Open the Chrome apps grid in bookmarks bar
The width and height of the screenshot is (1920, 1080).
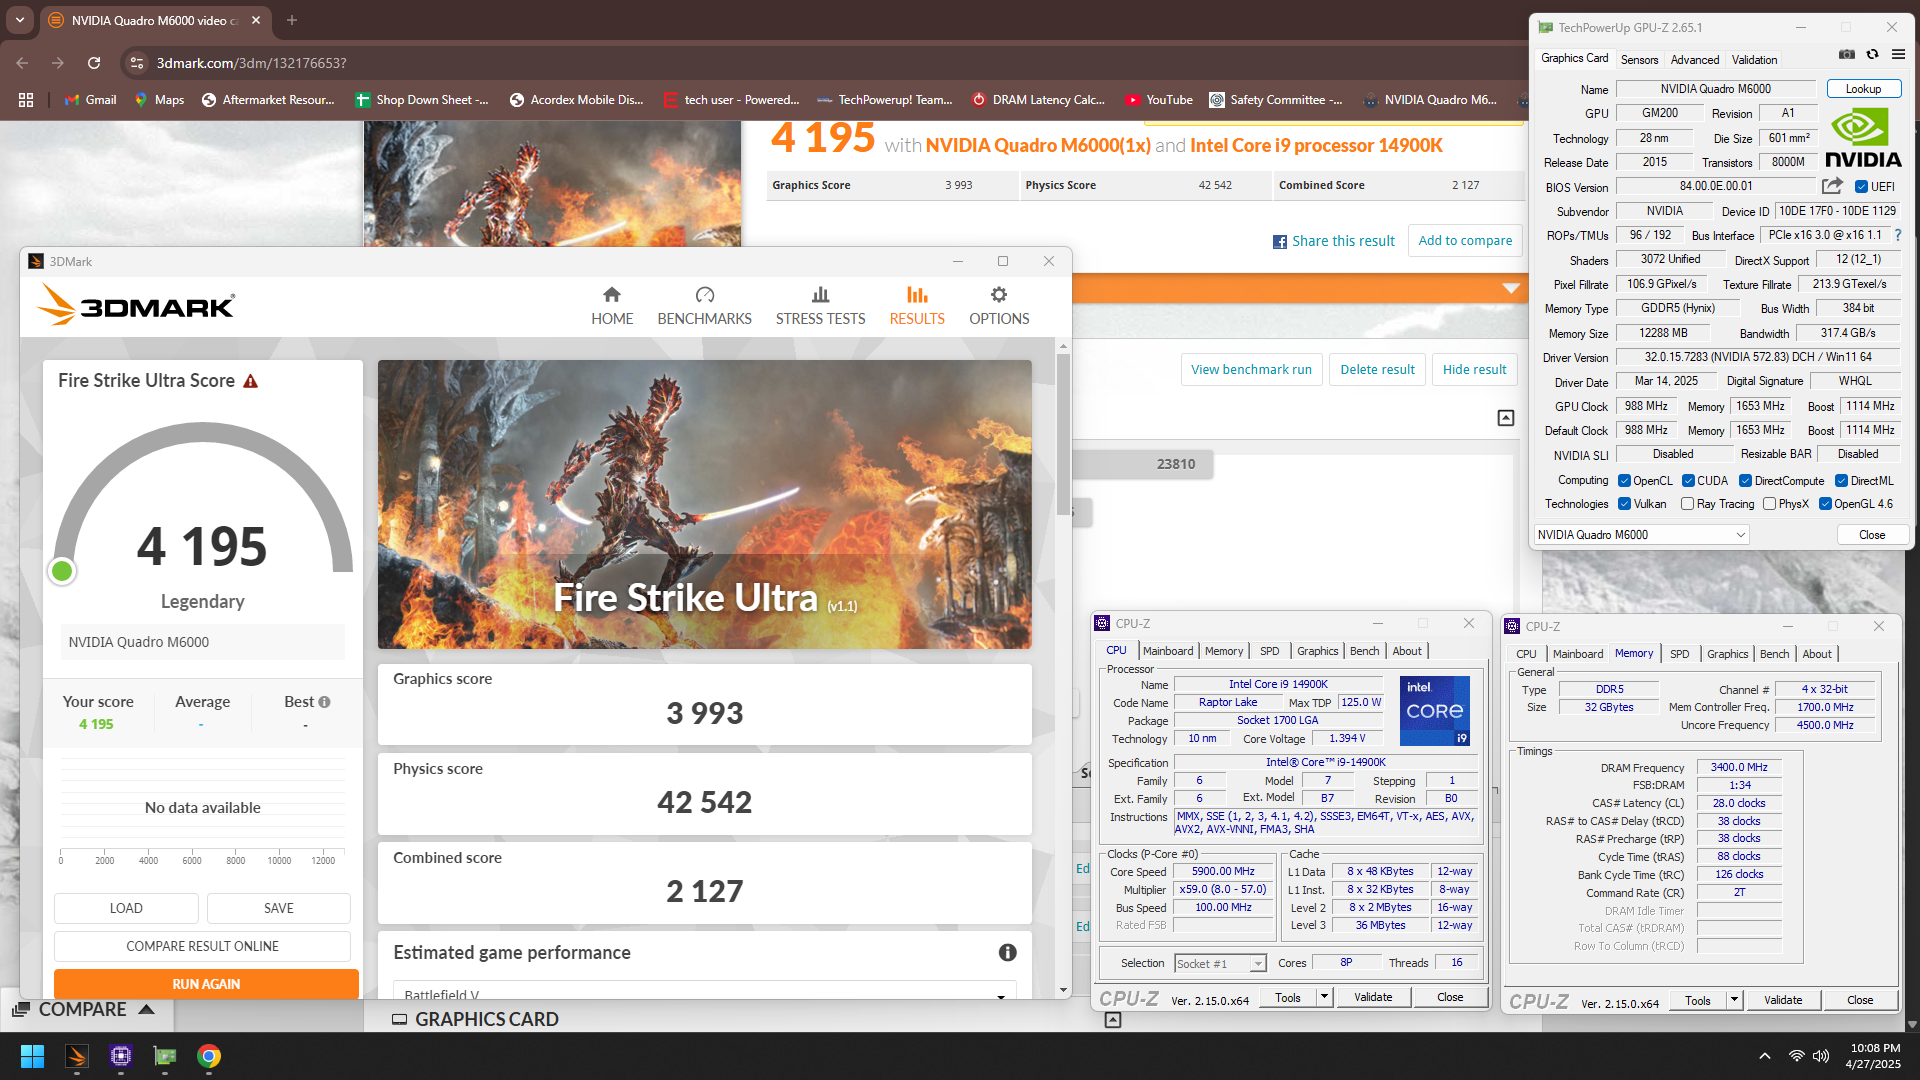coord(26,100)
